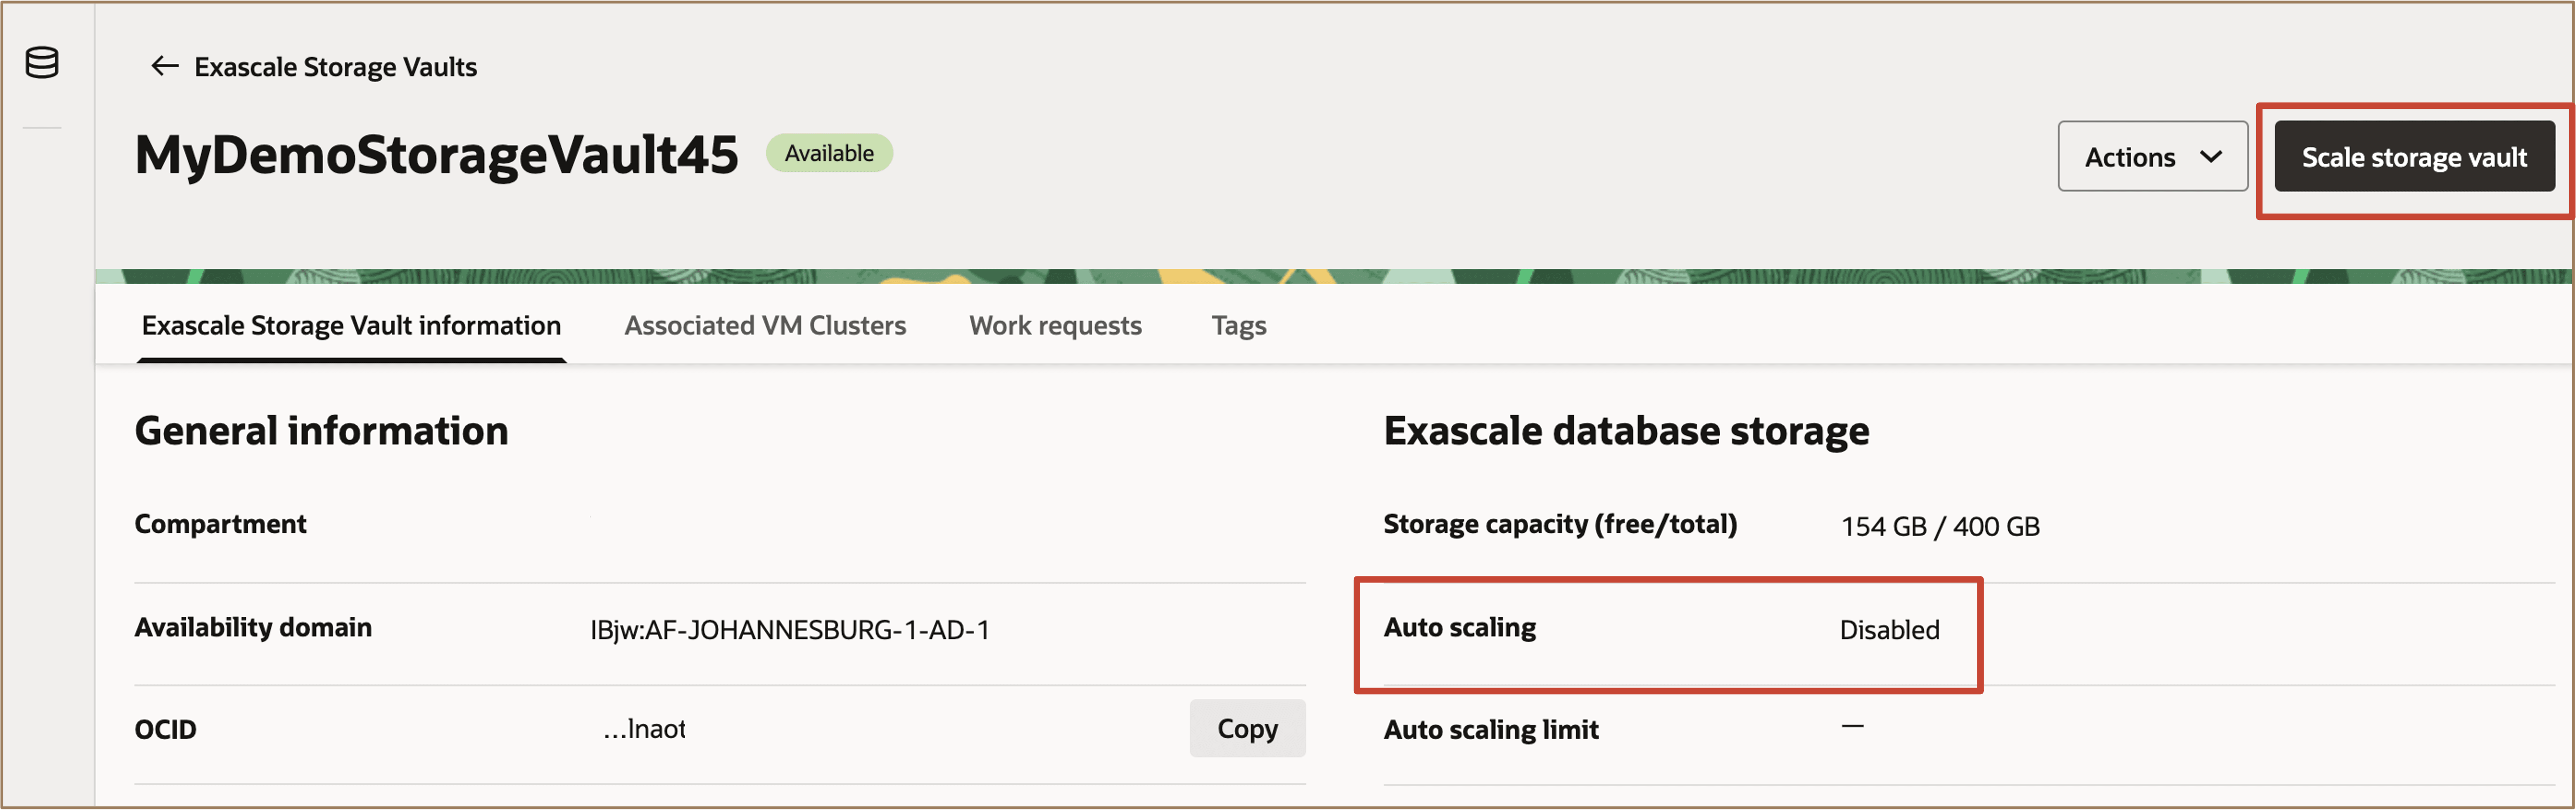The height and width of the screenshot is (810, 2576).
Task: Copy the OCID value
Action: 1247,728
